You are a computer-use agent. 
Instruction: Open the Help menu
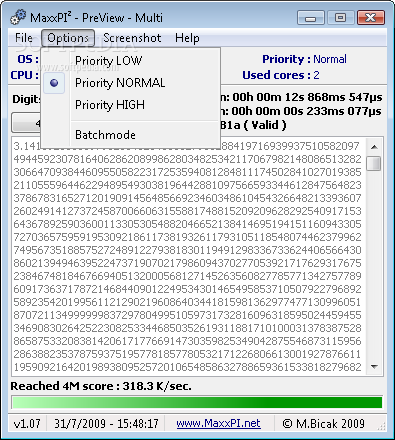pyautogui.click(x=187, y=38)
